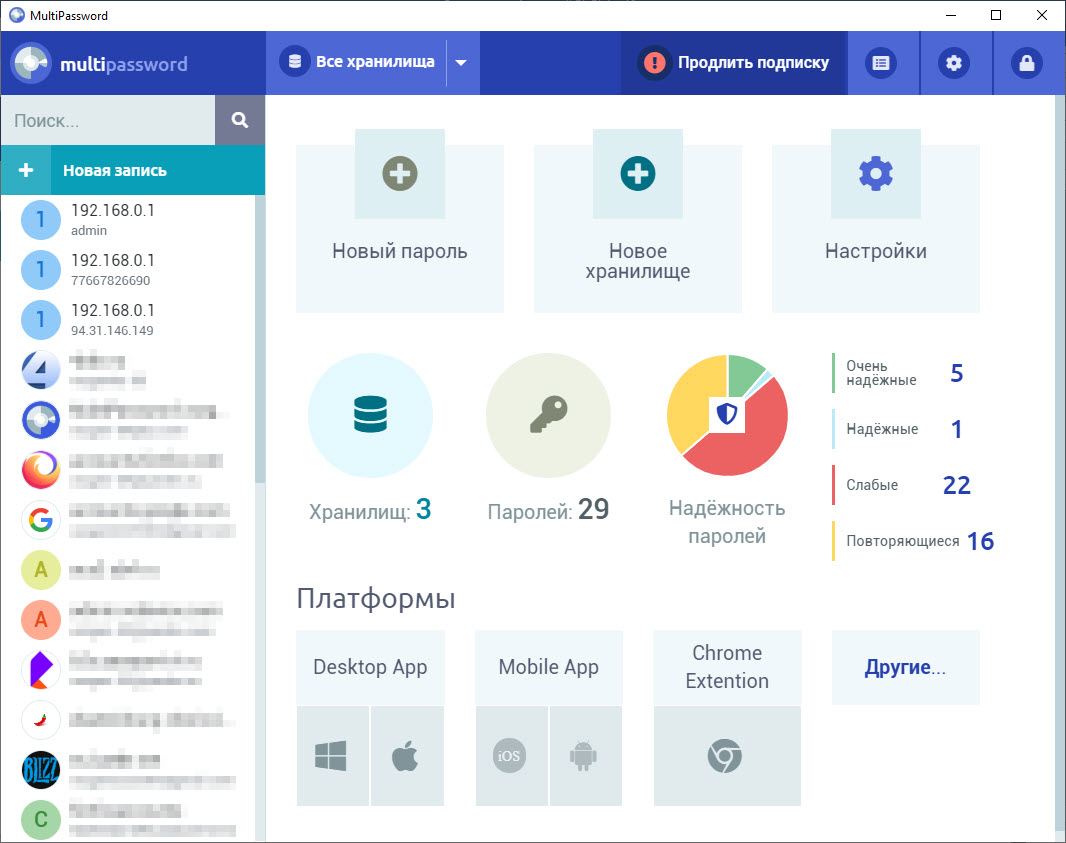Open the All vaults dropdown arrow
1066x843 pixels.
461,63
